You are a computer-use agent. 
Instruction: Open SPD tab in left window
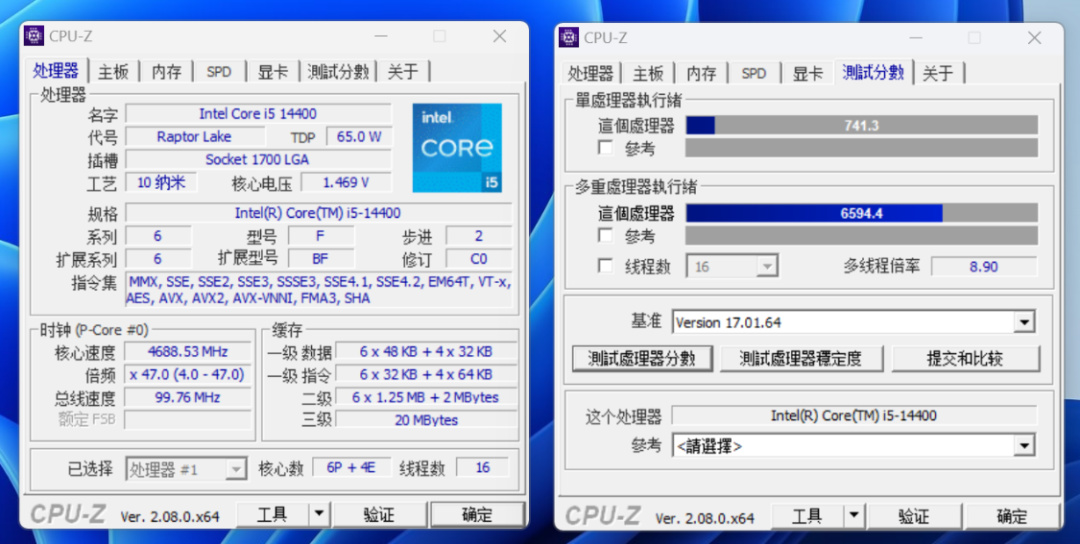219,72
